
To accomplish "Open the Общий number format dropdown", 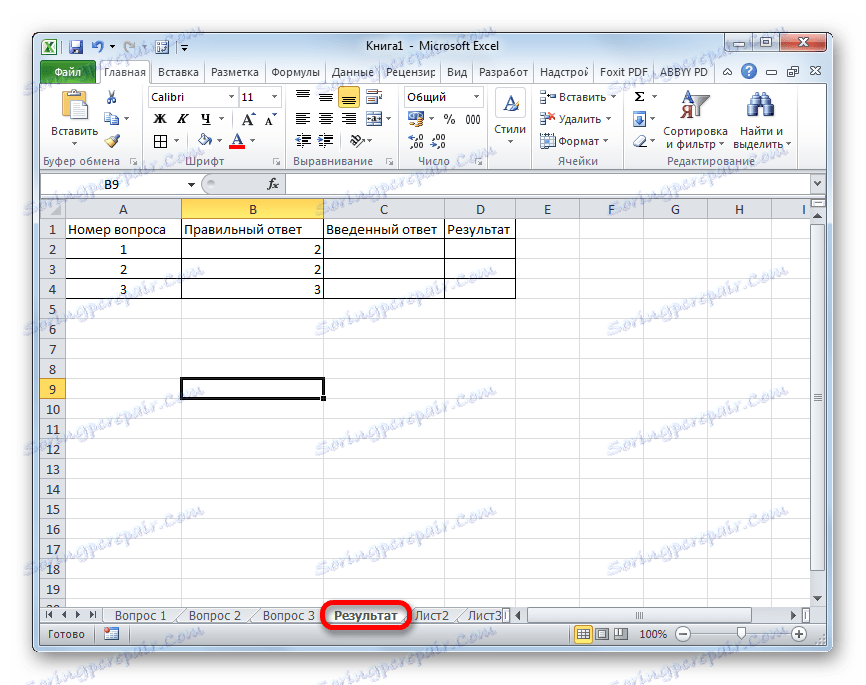I will coord(477,97).
